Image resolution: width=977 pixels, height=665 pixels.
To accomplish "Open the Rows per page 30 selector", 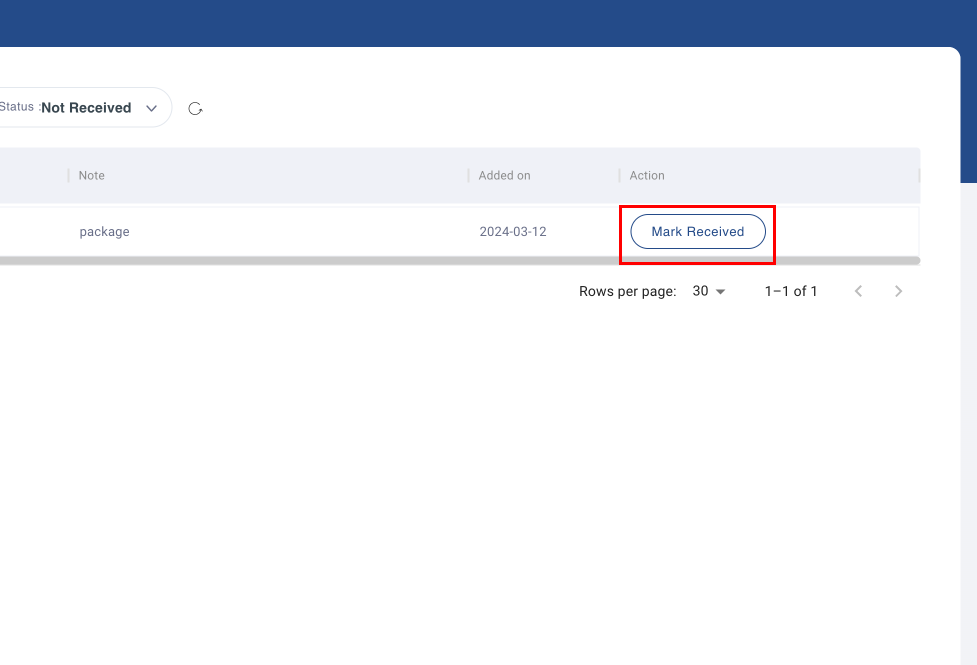I will (x=708, y=291).
